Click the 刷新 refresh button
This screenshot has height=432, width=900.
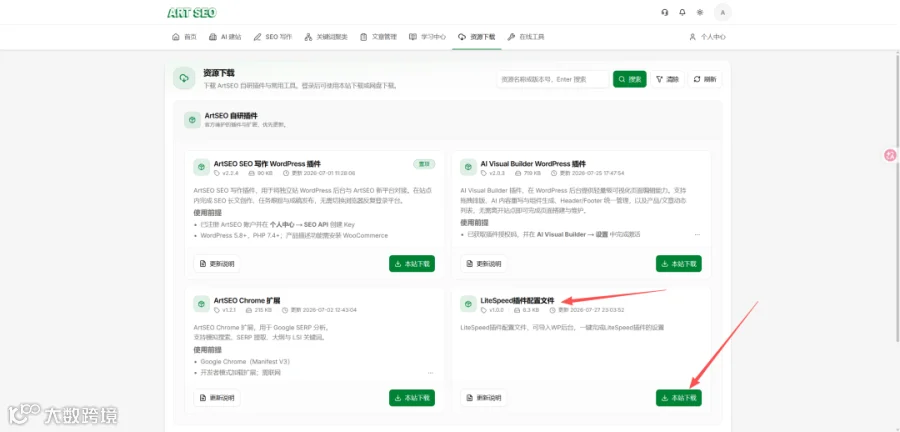pos(705,79)
